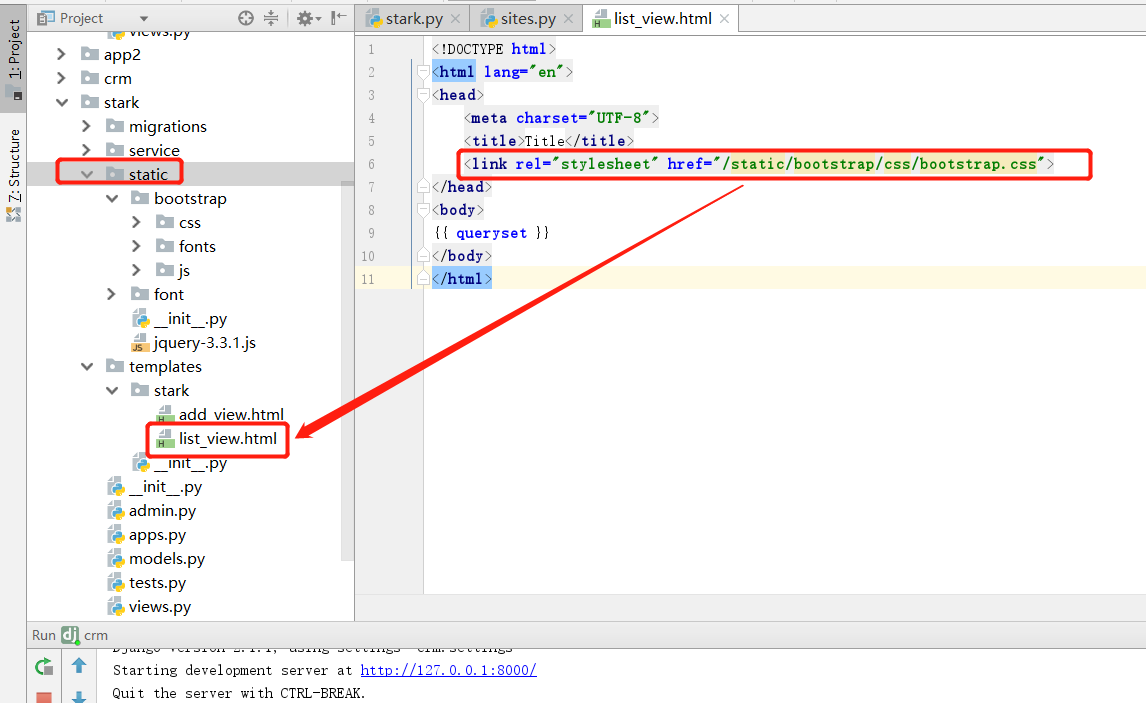Screen dimensions: 1146x703
Task: Select the bootstrap folder icon
Action: (x=140, y=197)
